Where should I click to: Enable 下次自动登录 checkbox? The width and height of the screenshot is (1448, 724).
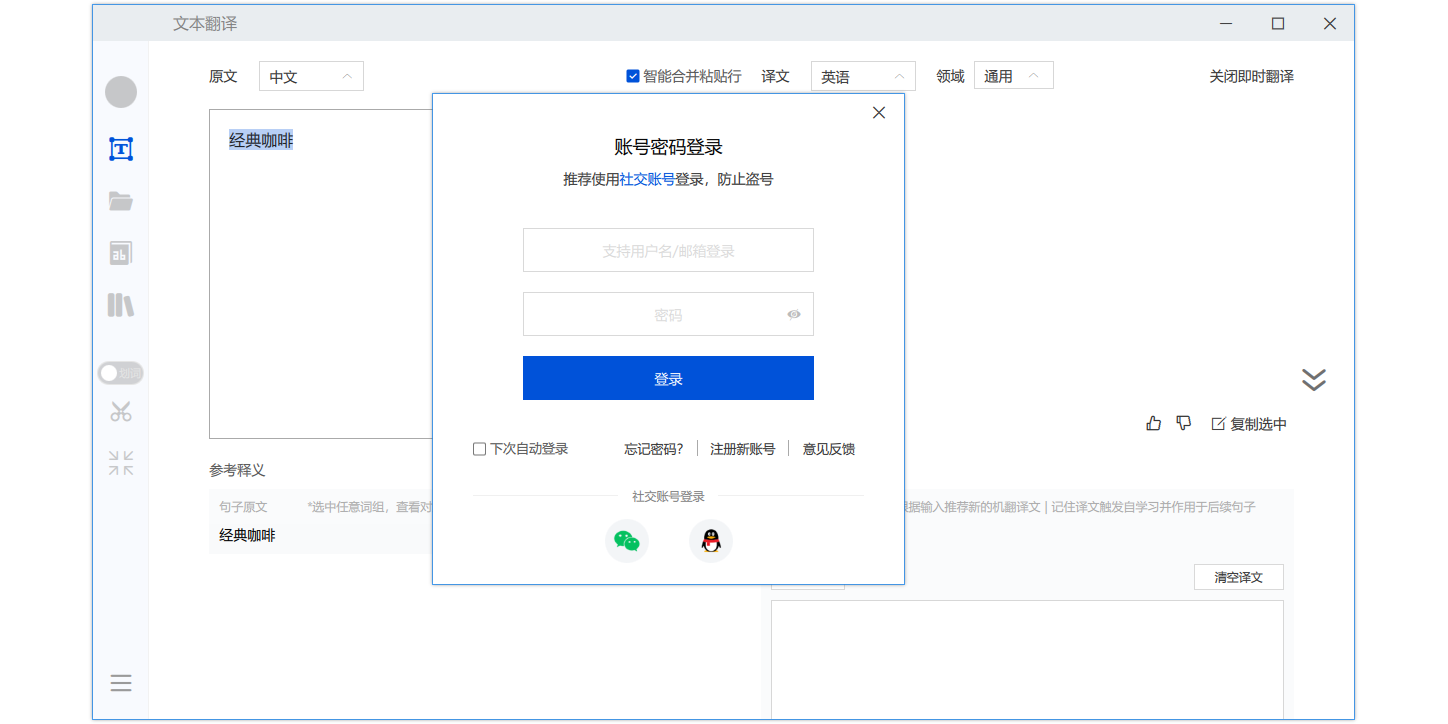point(480,449)
